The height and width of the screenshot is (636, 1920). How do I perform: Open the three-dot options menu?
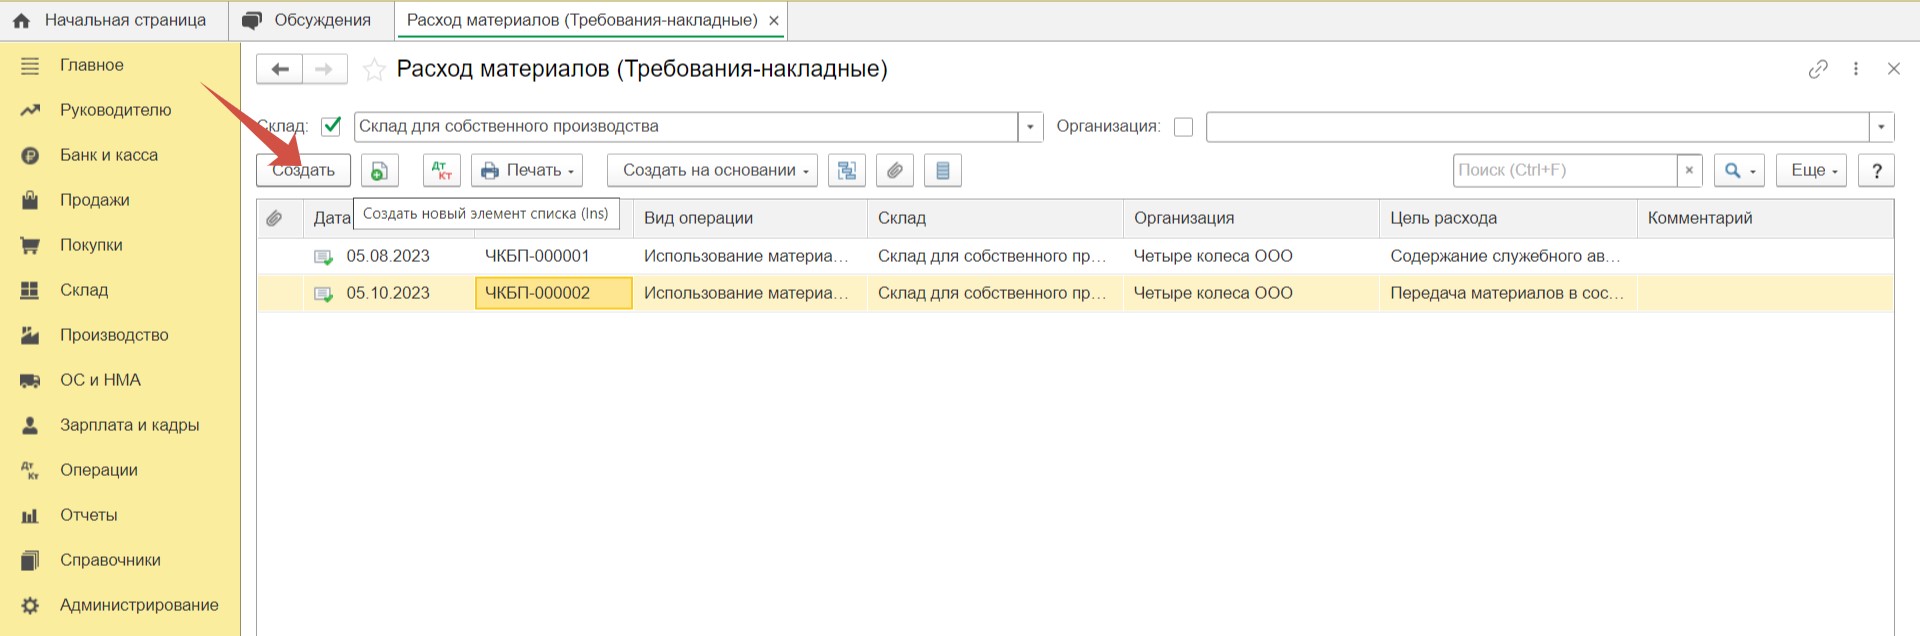click(x=1856, y=69)
